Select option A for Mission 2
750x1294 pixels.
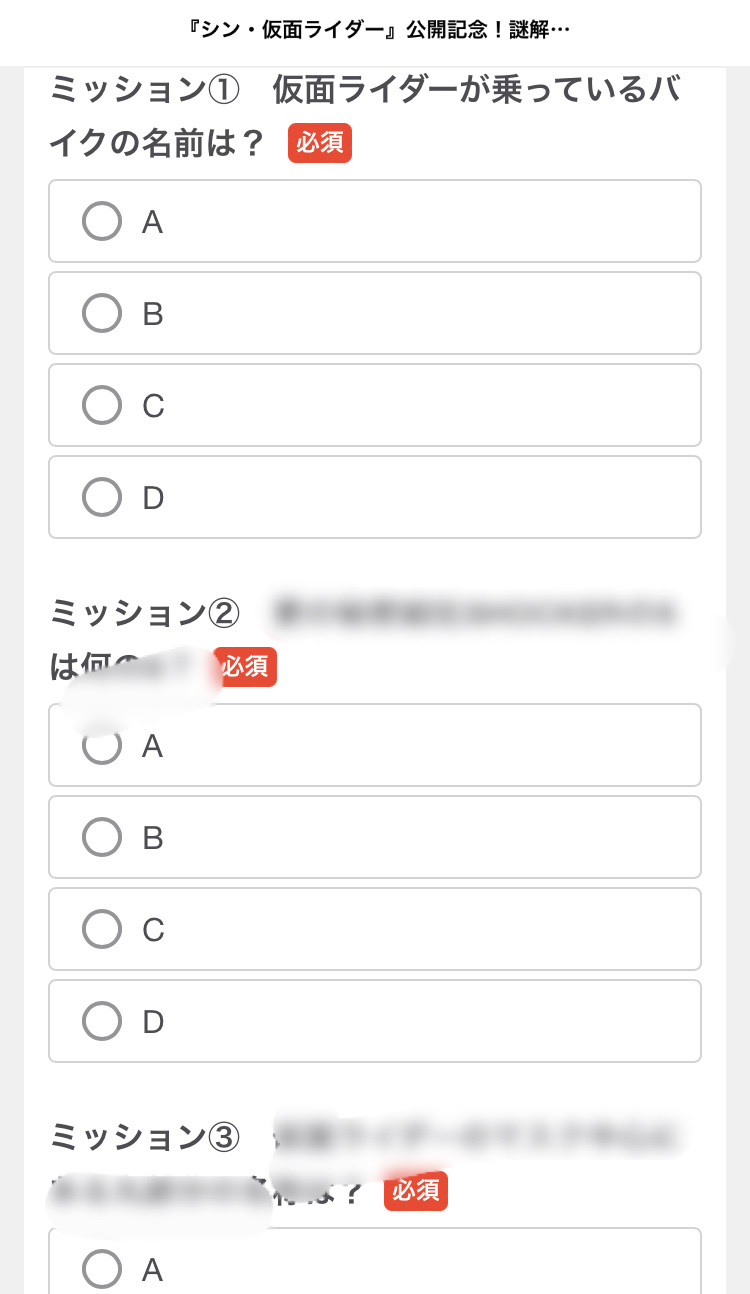[x=102, y=745]
